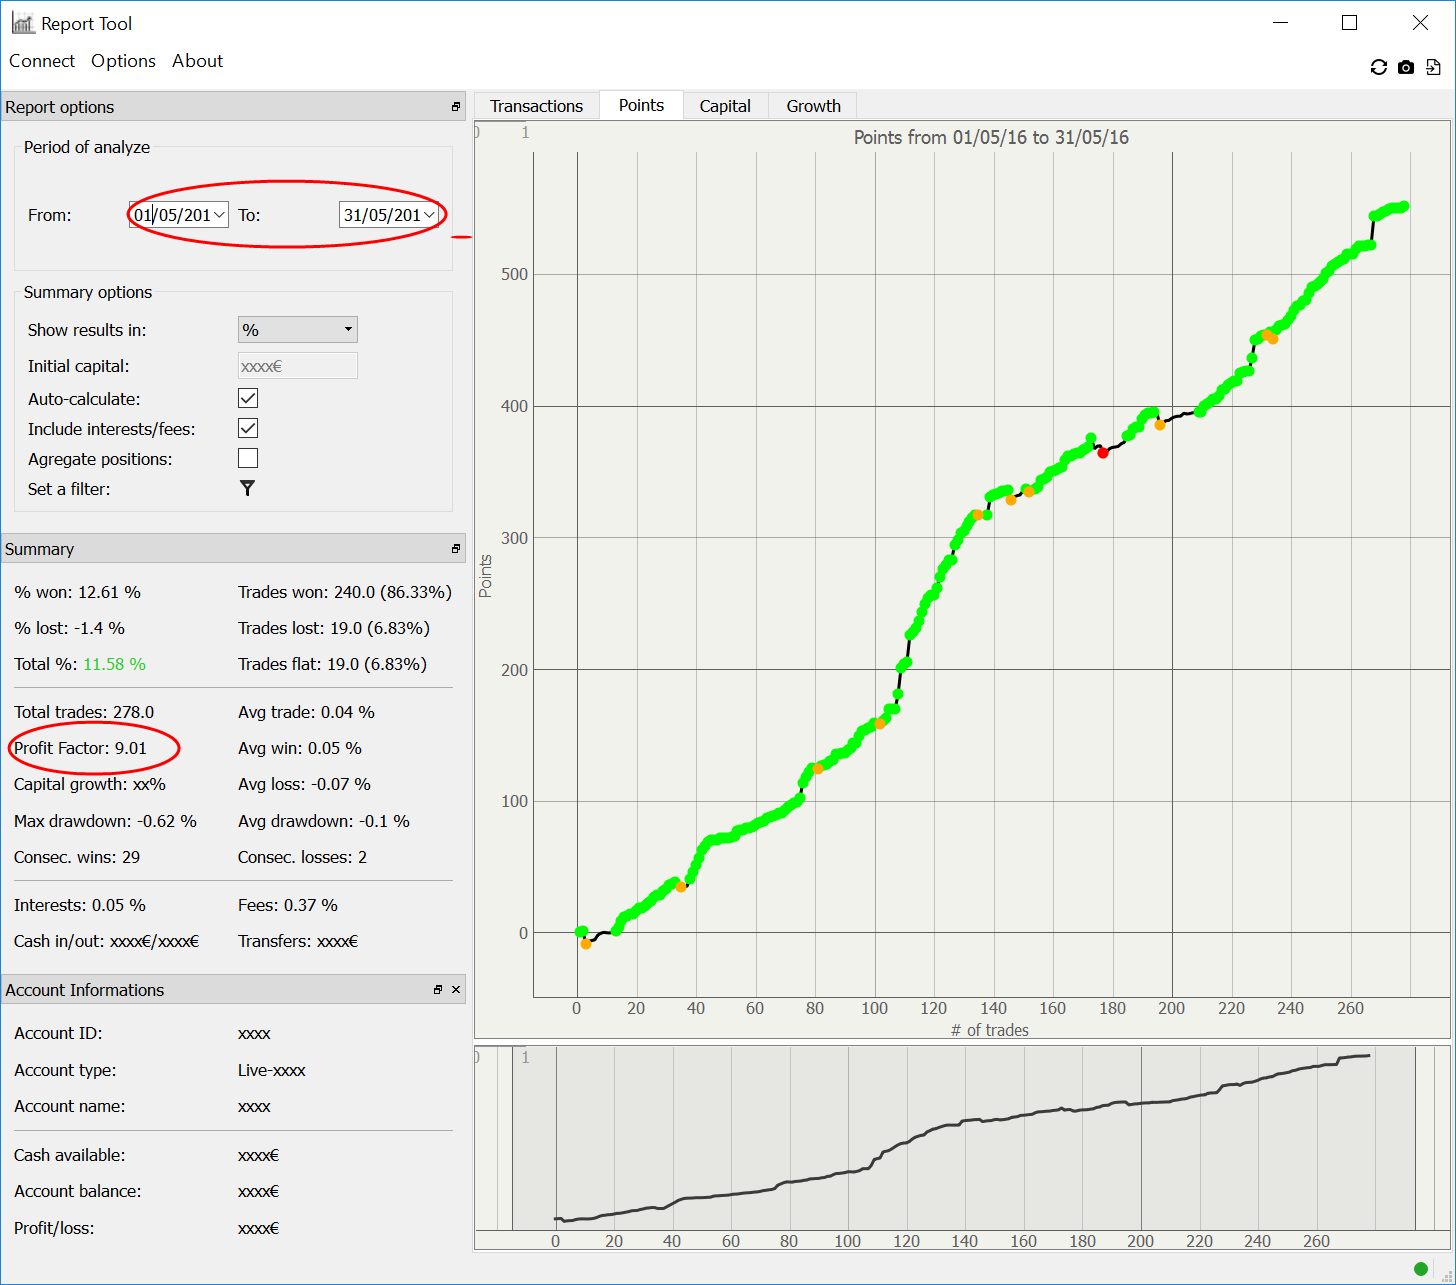Uncheck Include interests/fees

(248, 428)
